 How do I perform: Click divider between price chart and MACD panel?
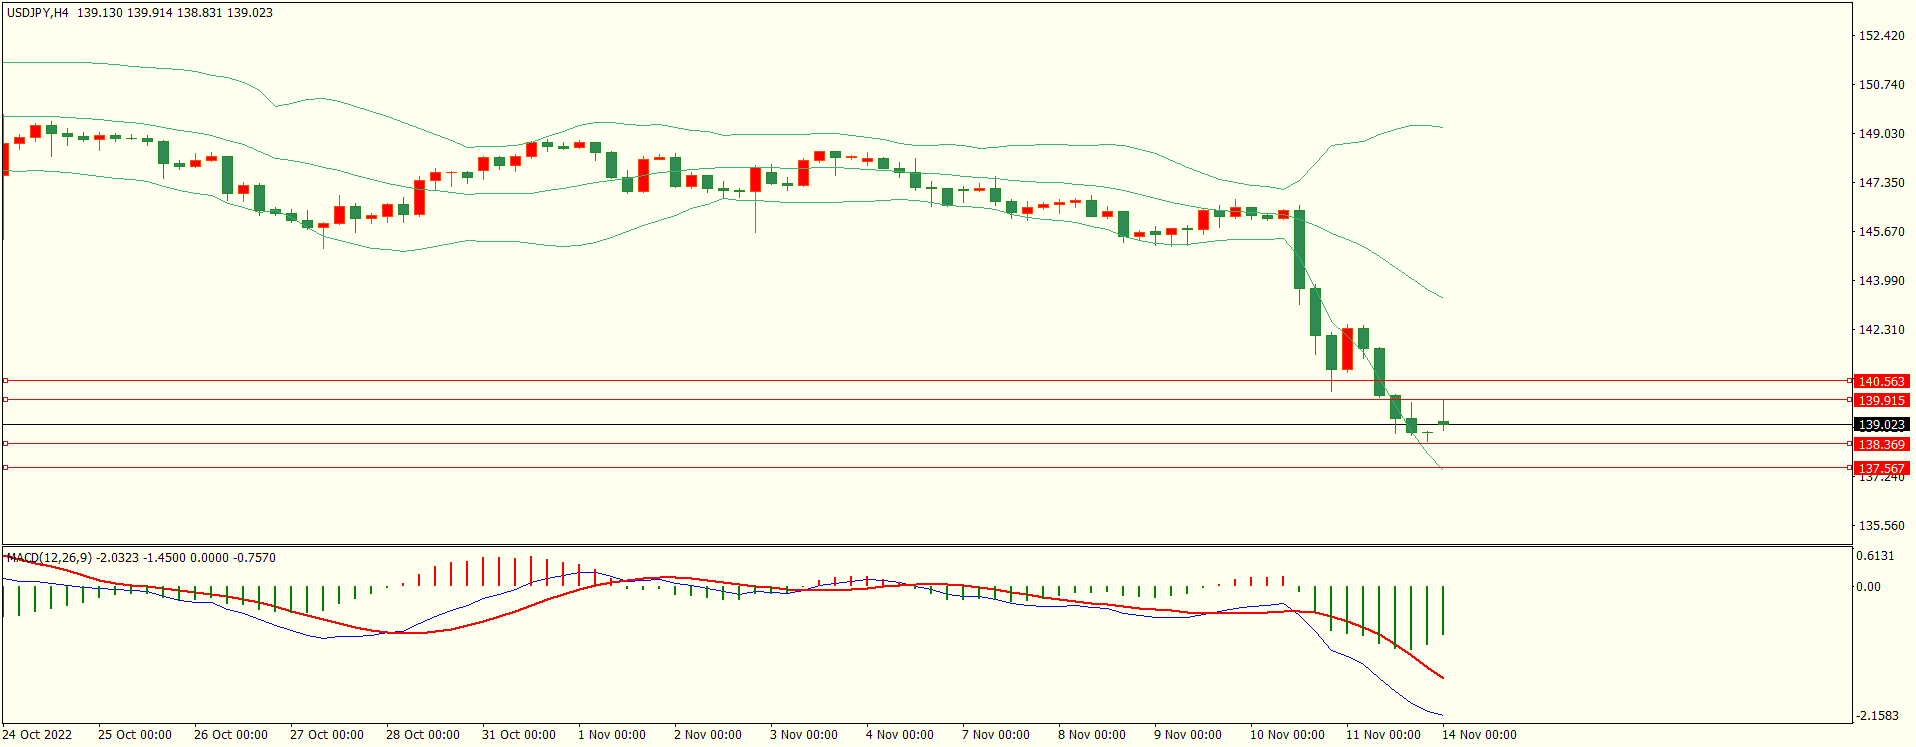tap(926, 546)
